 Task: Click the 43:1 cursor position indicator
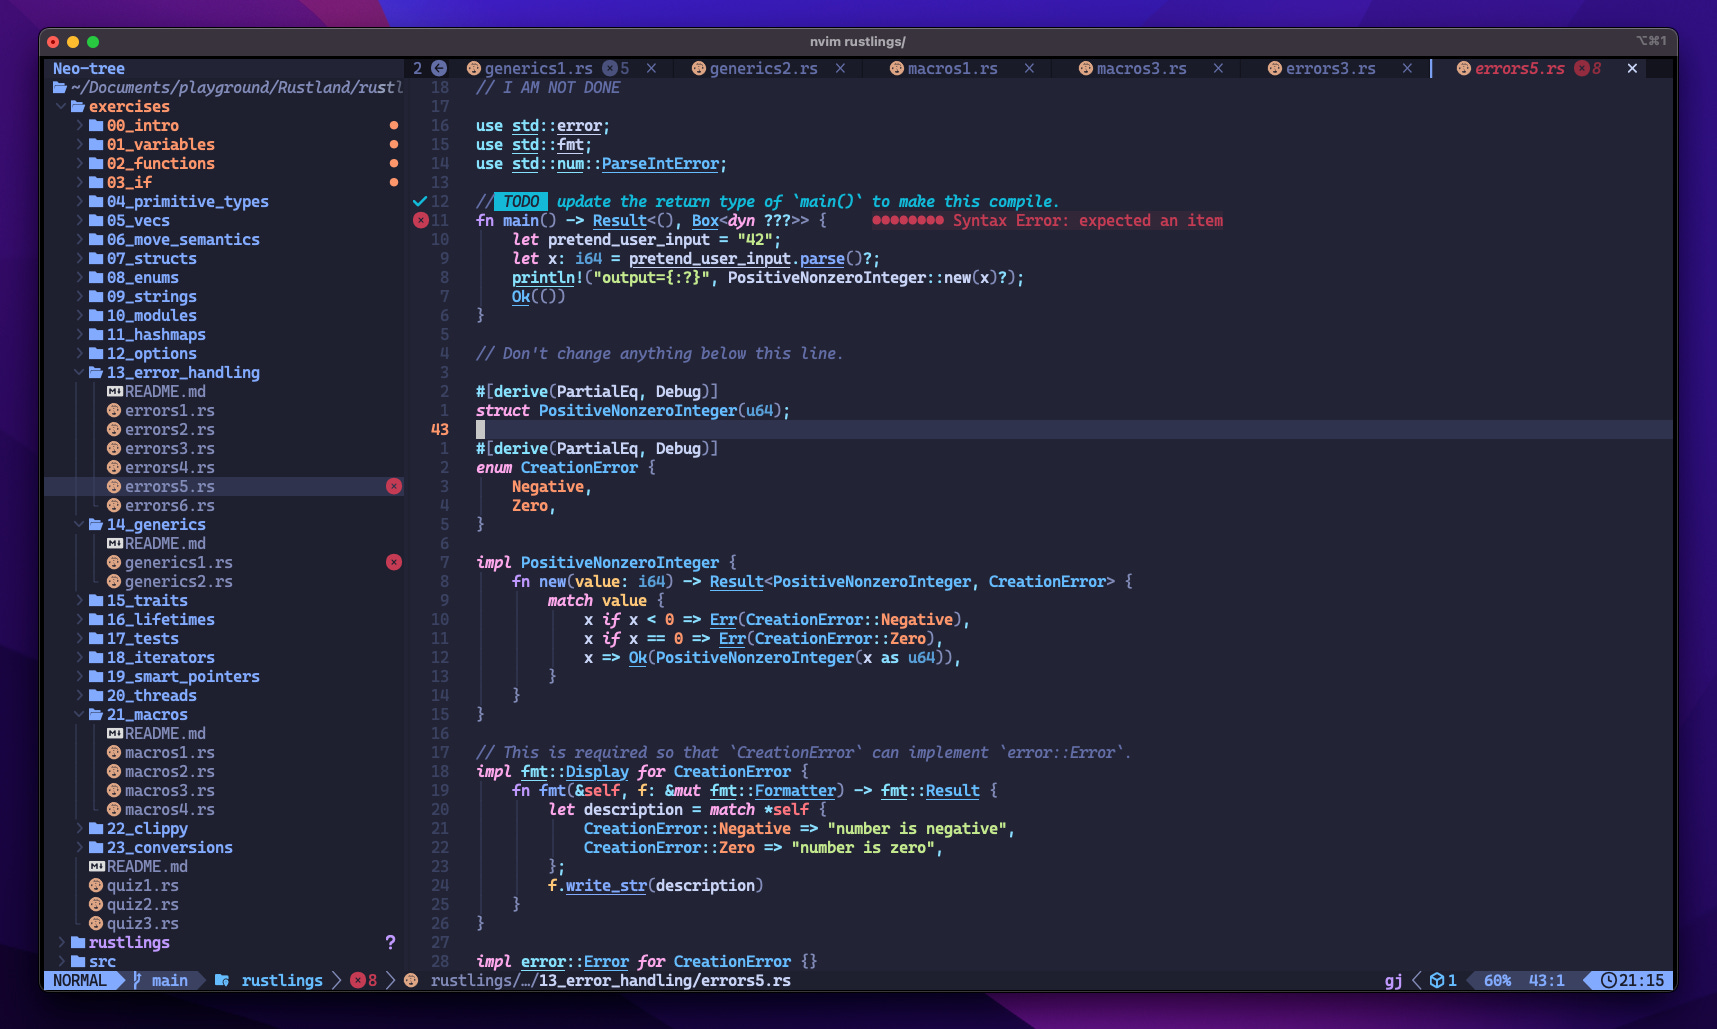pos(1546,980)
